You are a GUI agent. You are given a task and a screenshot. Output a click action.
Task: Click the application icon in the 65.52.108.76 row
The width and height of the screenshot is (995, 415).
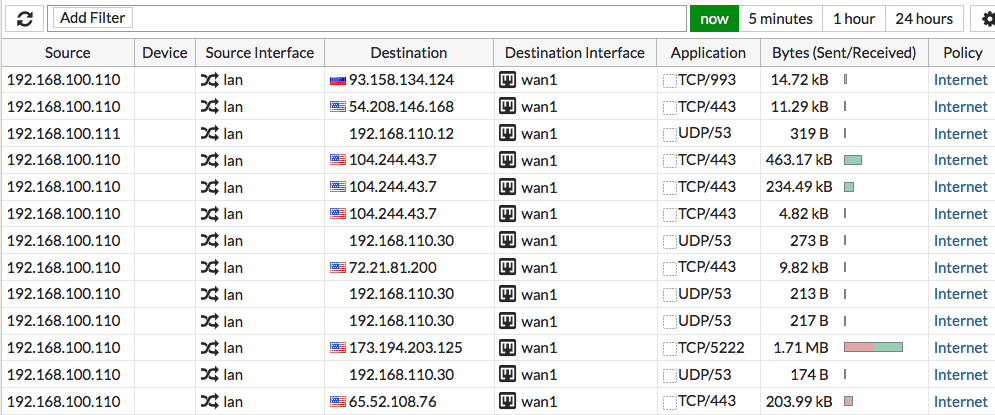pyautogui.click(x=669, y=402)
